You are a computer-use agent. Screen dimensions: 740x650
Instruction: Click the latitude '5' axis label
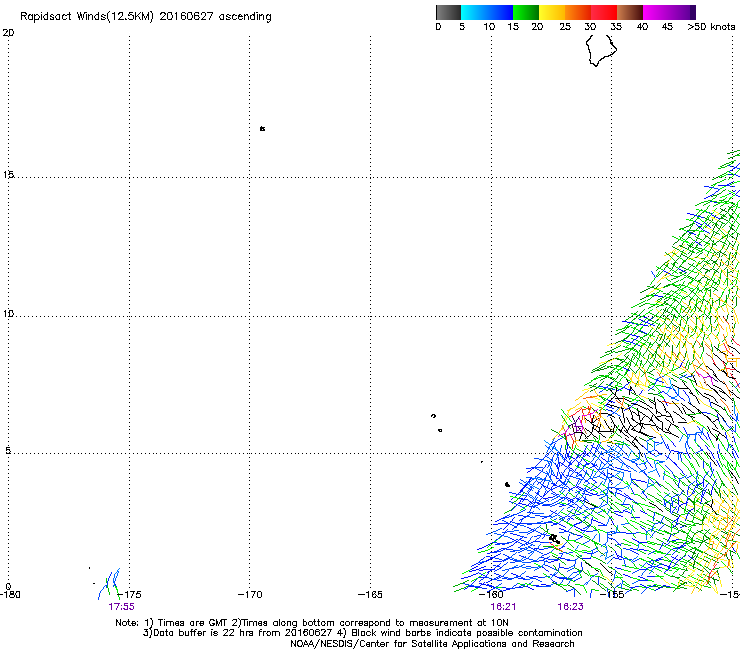point(8,450)
